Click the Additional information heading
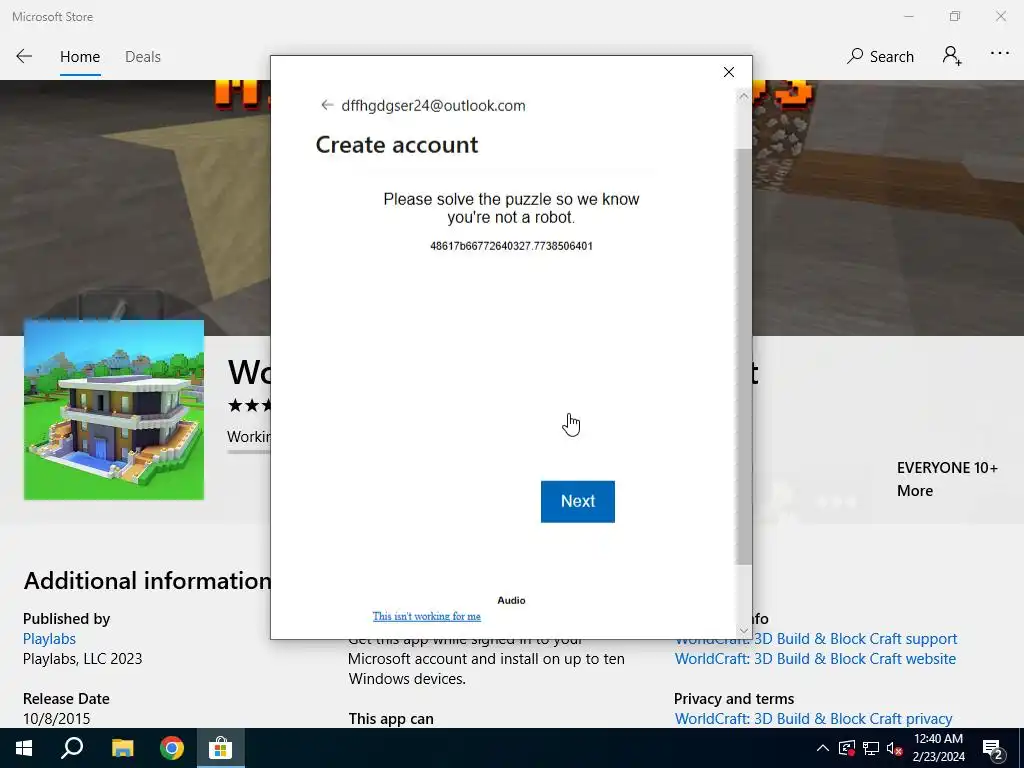 [147, 581]
